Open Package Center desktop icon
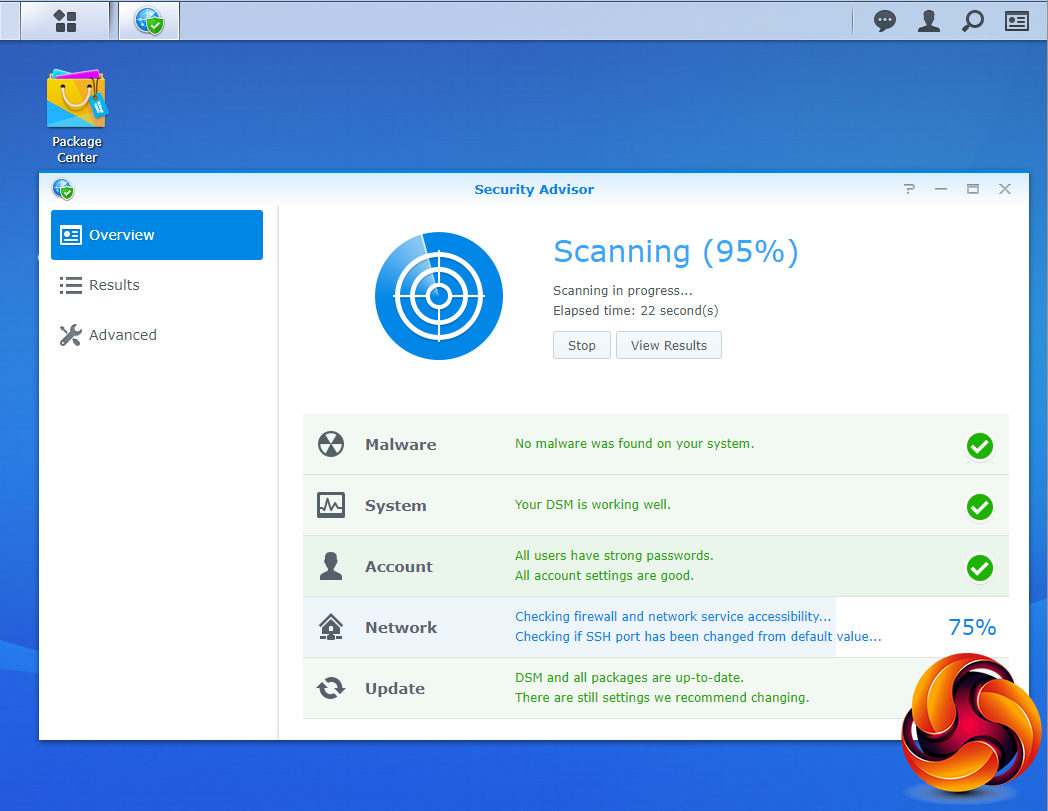 click(x=77, y=116)
